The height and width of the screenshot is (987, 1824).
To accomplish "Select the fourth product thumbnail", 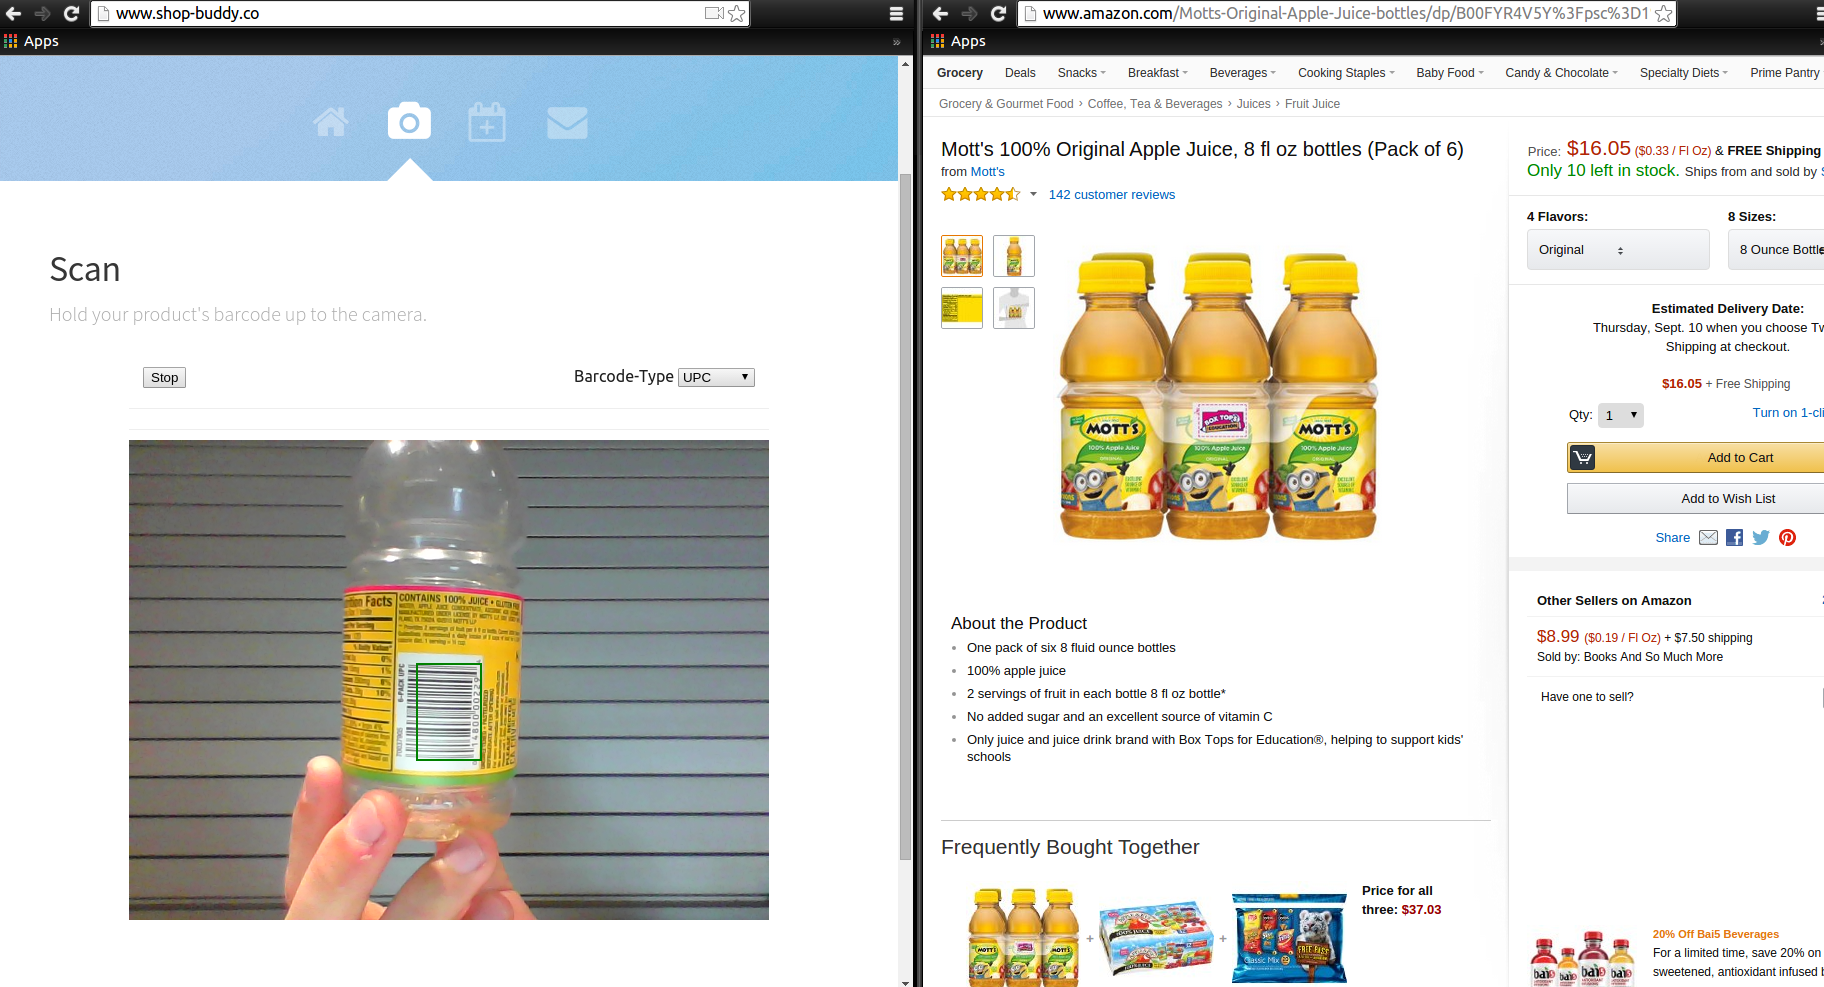I will coord(1014,308).
